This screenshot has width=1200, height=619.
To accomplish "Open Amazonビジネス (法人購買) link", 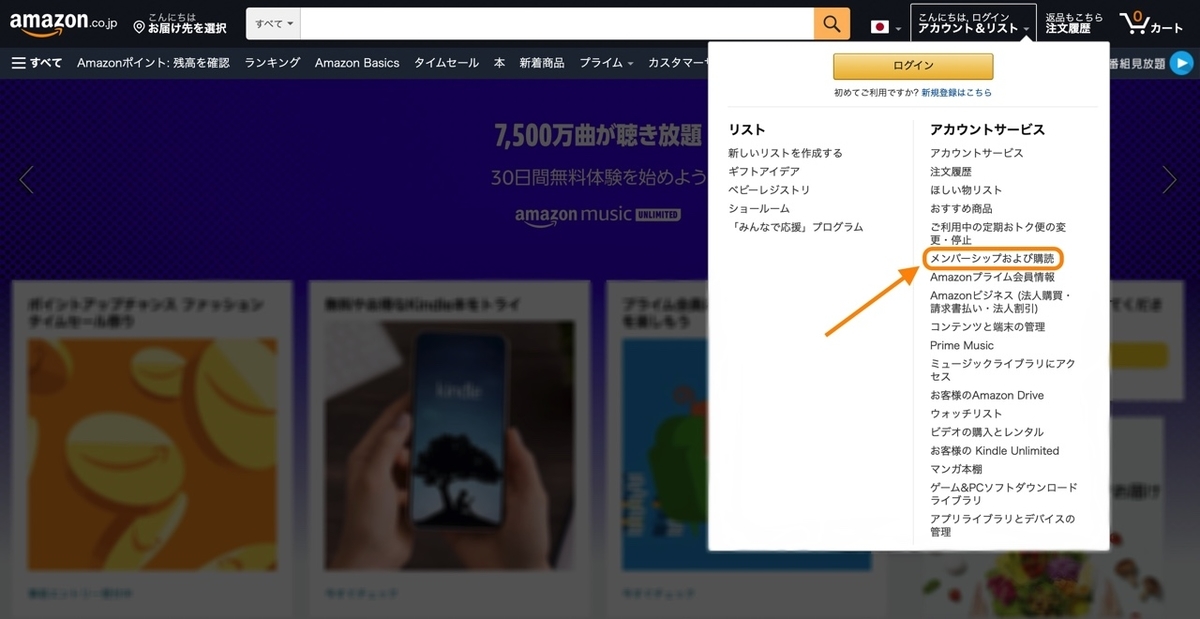I will point(1001,302).
